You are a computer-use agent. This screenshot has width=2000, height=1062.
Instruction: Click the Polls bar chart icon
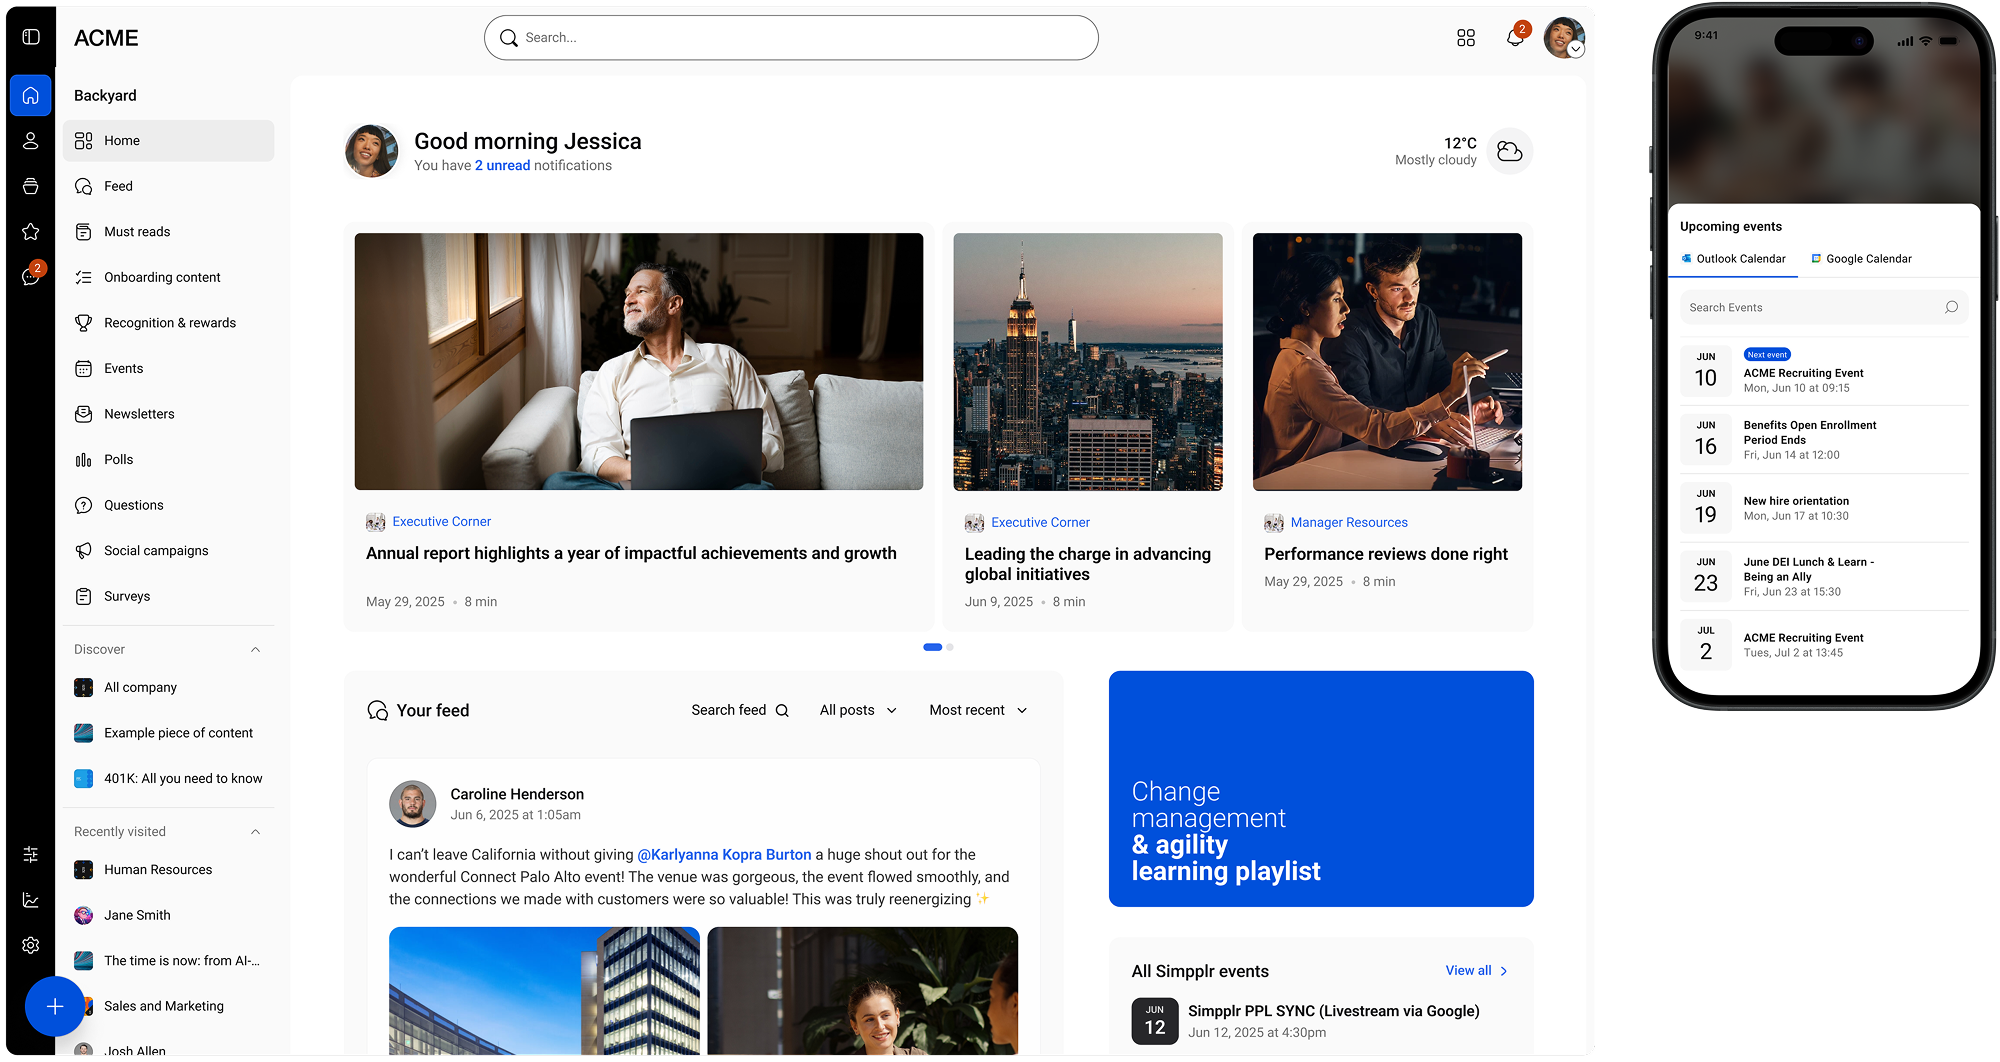tap(84, 460)
